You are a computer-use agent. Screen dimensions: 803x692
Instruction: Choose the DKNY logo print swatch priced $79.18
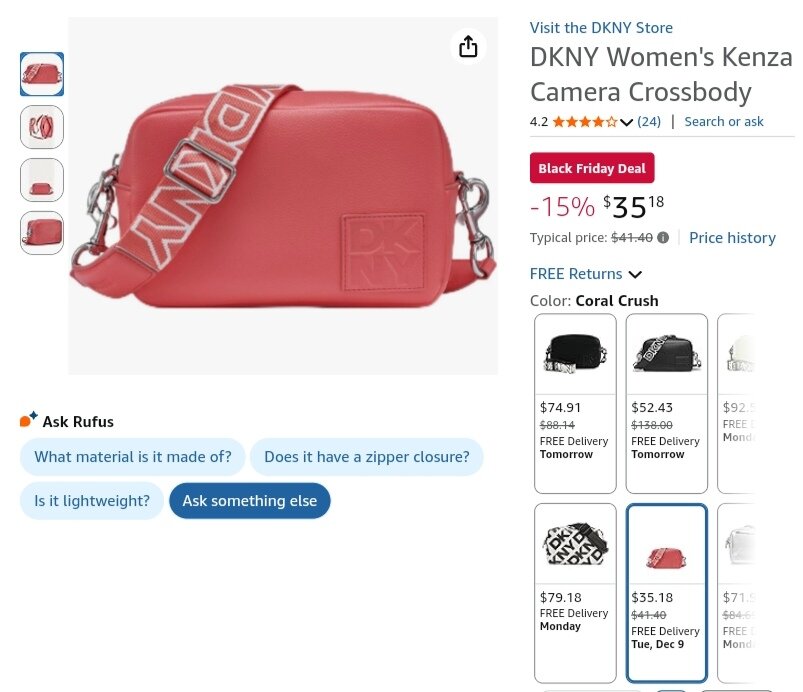point(575,592)
